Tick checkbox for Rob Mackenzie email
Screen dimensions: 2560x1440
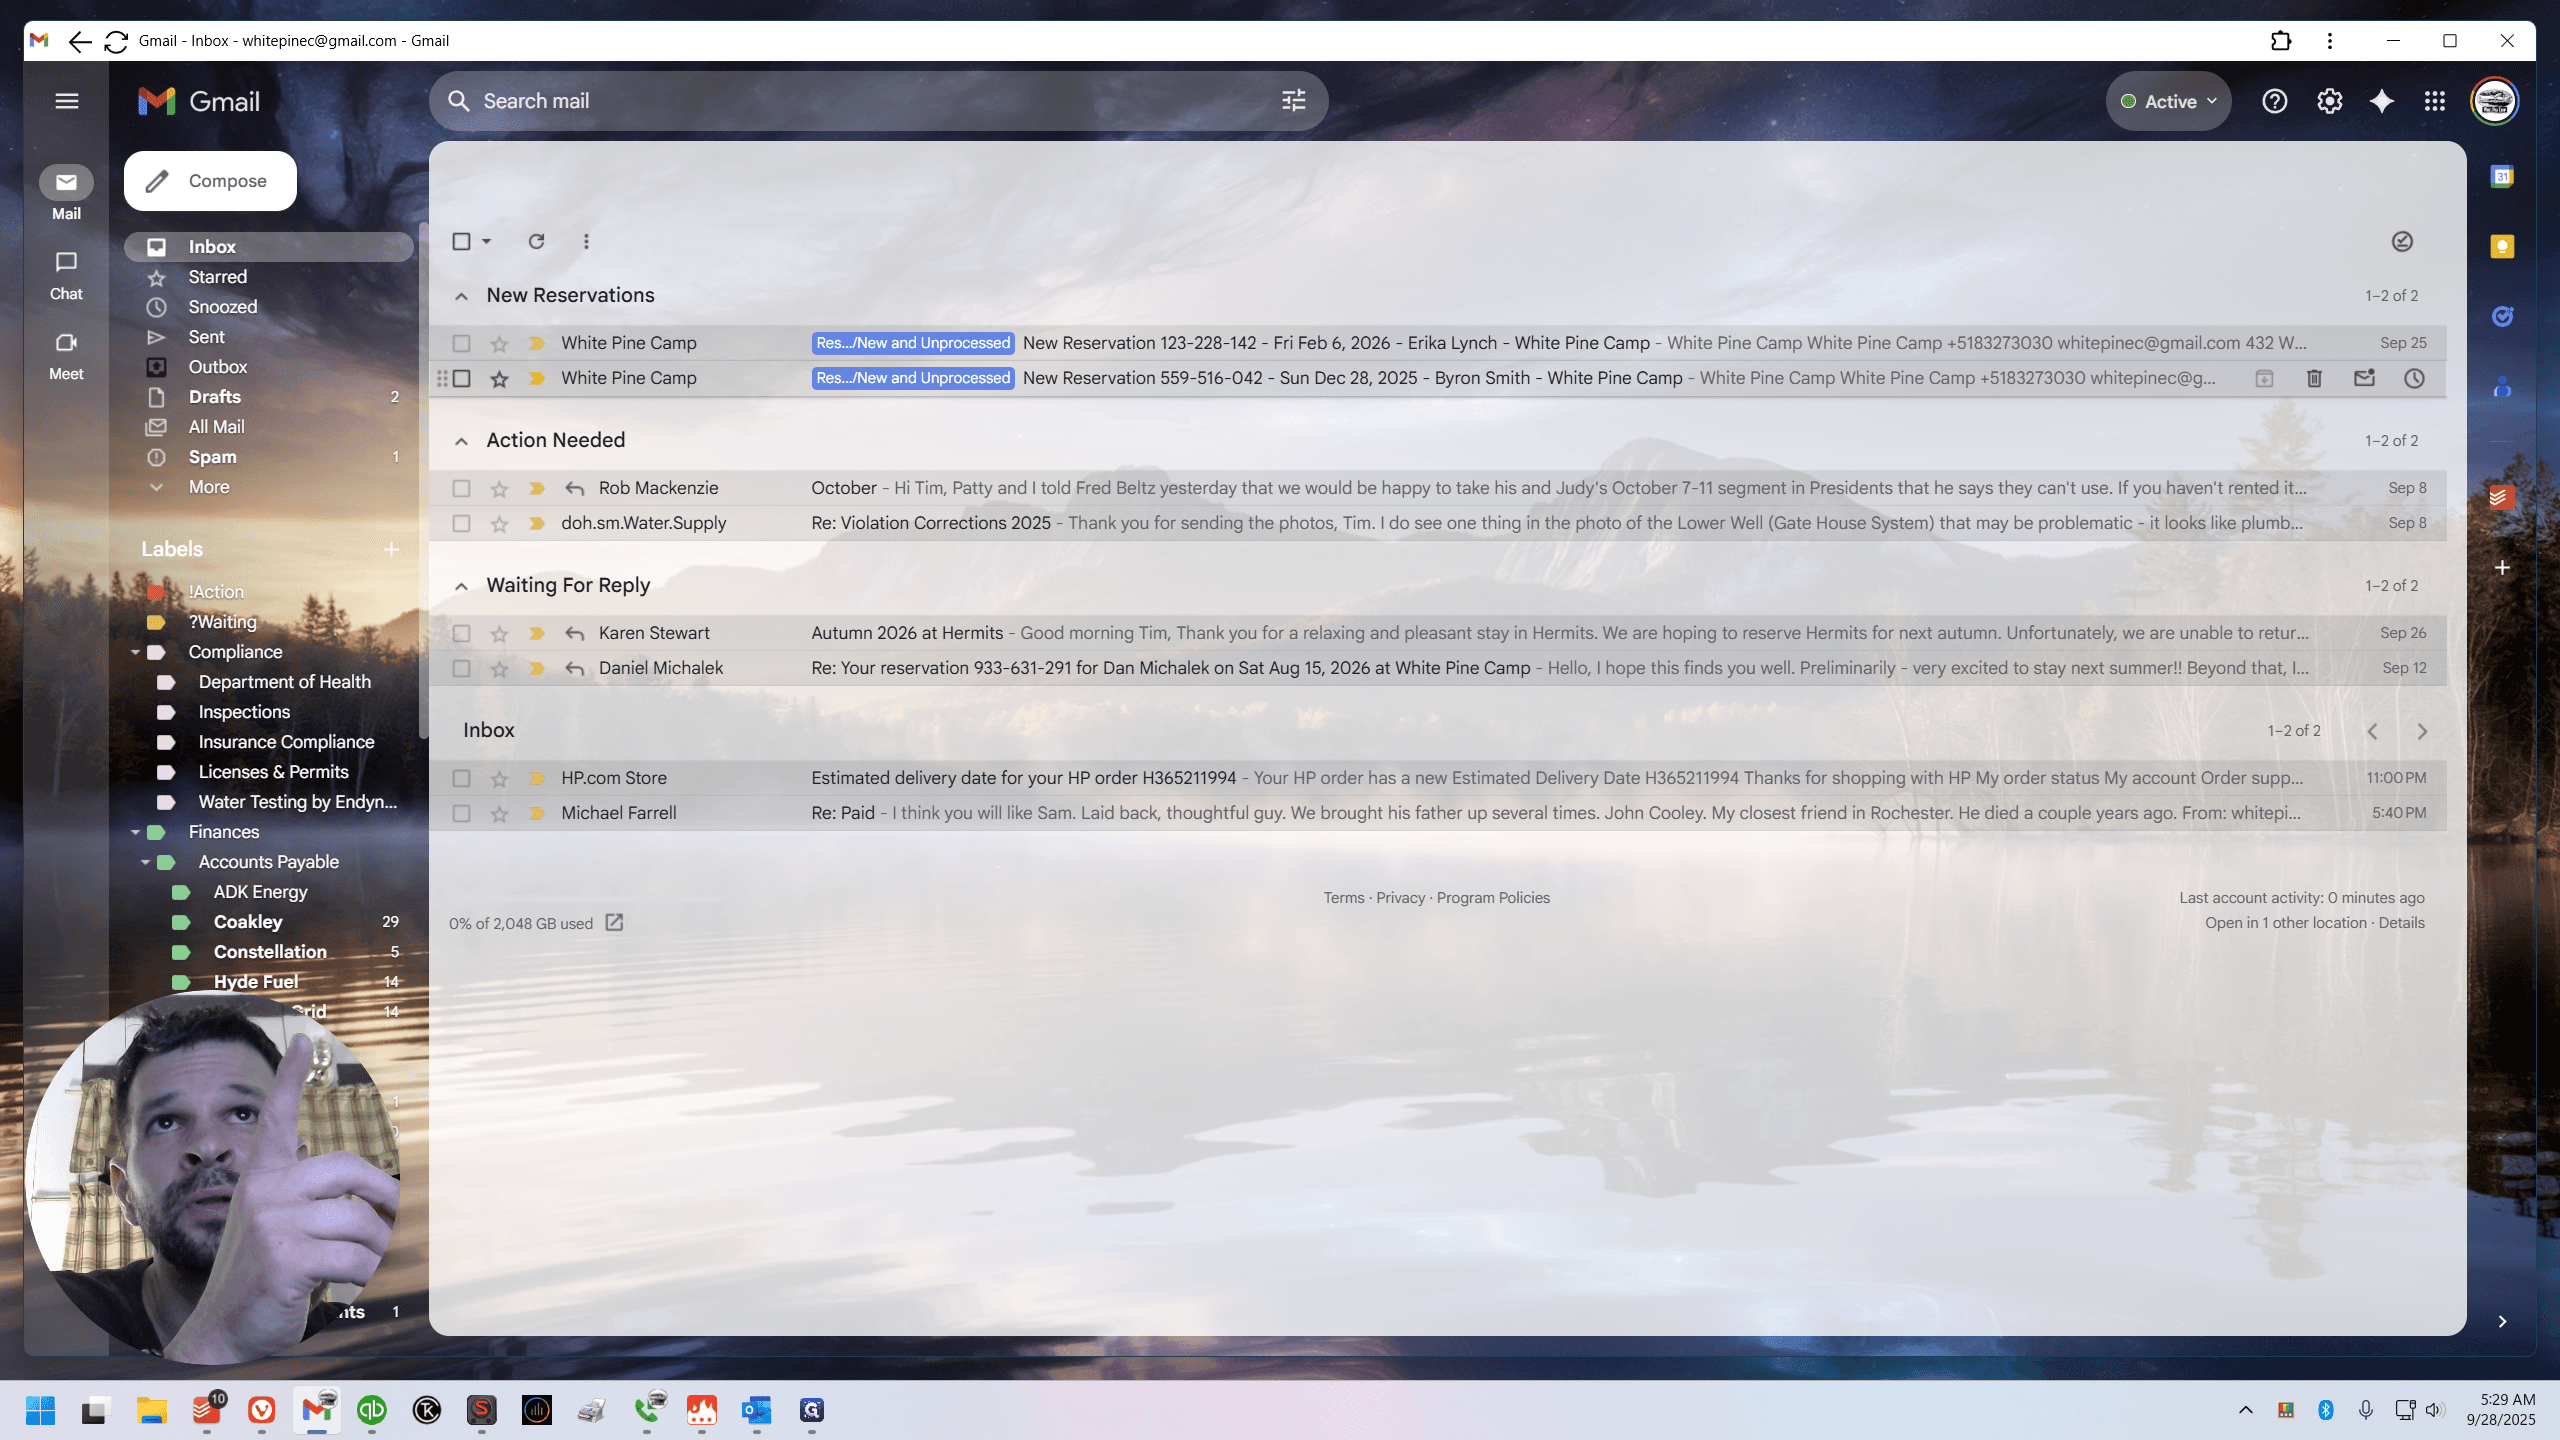[x=461, y=488]
